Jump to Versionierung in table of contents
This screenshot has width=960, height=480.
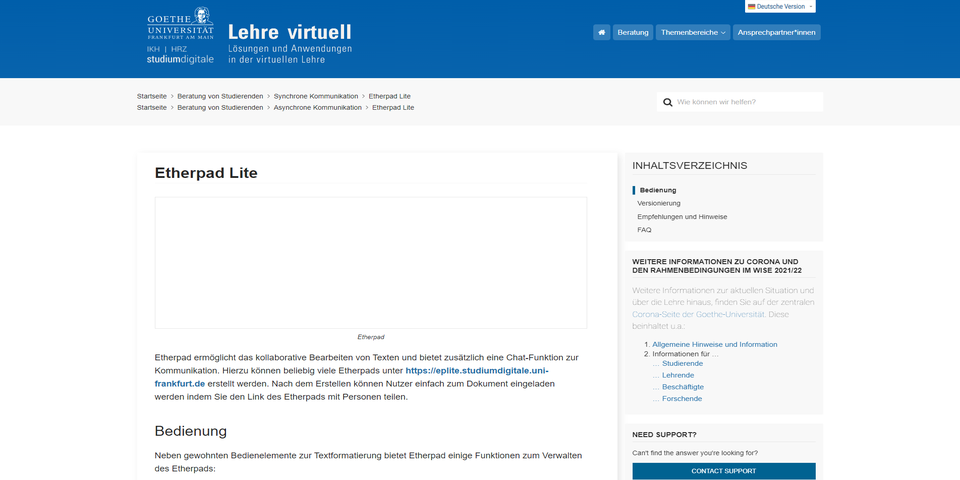click(x=659, y=203)
